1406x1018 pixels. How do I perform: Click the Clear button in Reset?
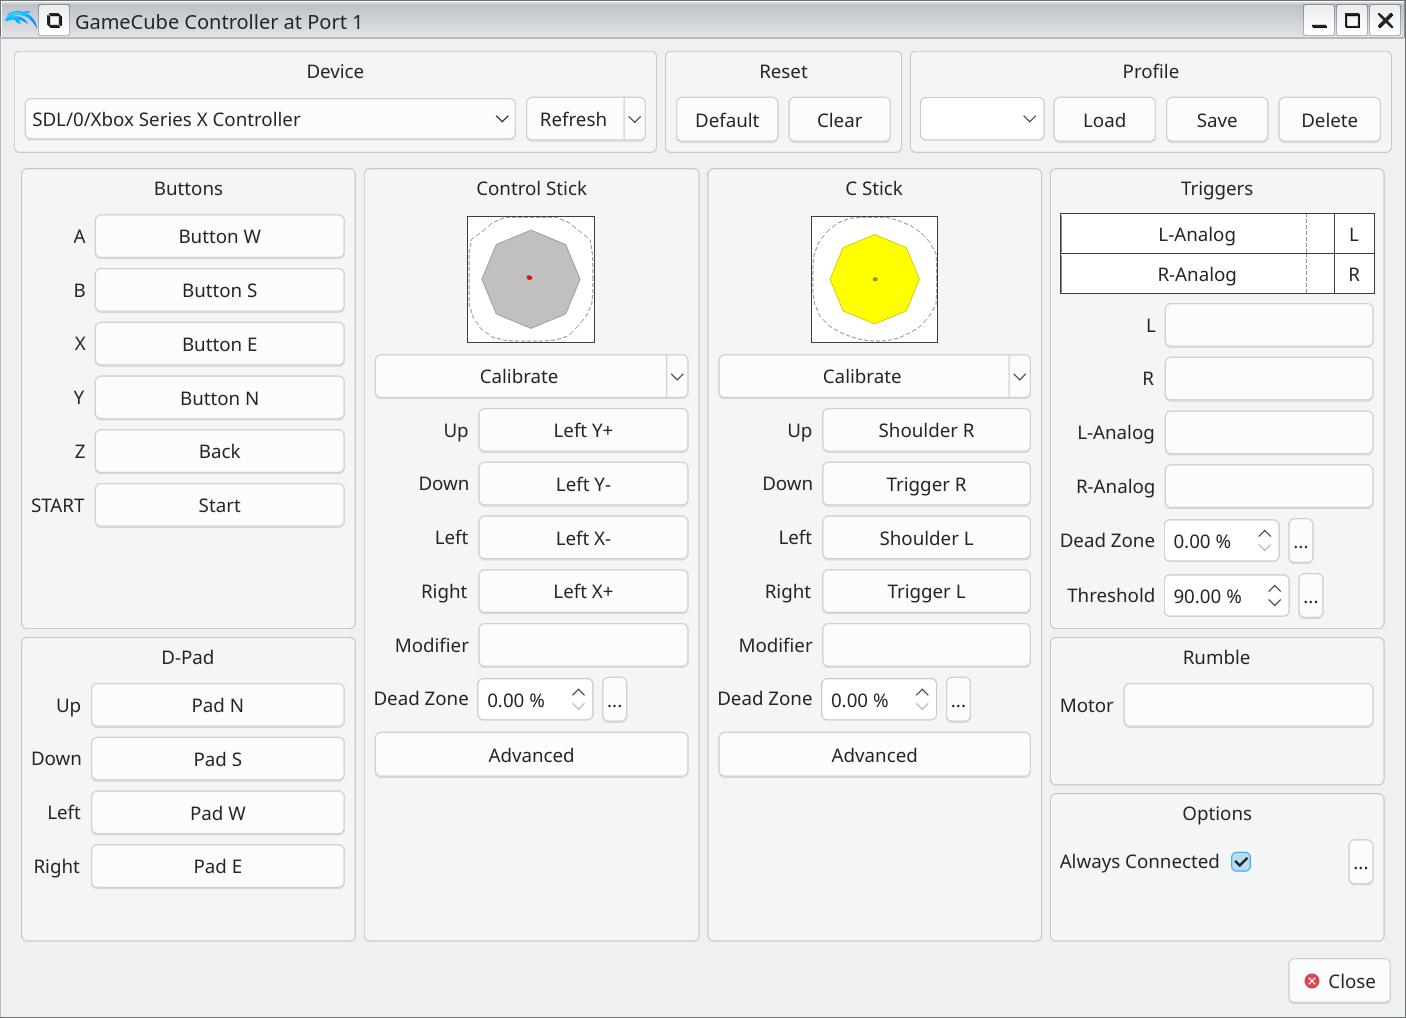pyautogui.click(x=840, y=120)
